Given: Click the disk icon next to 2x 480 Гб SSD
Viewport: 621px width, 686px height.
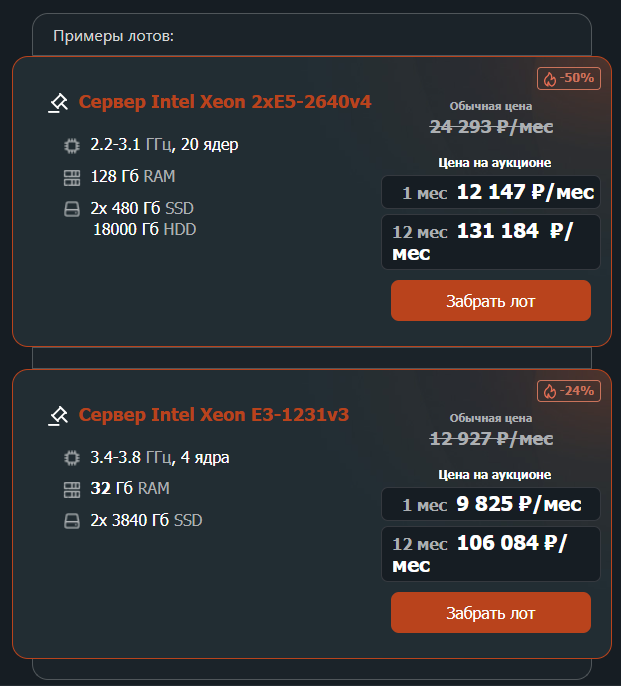Looking at the screenshot, I should point(71,209).
